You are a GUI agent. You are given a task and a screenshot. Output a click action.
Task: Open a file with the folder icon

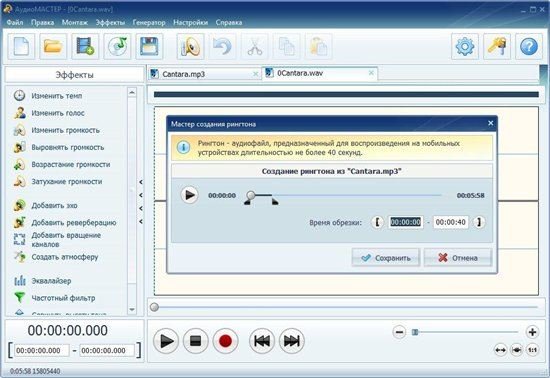(53, 46)
